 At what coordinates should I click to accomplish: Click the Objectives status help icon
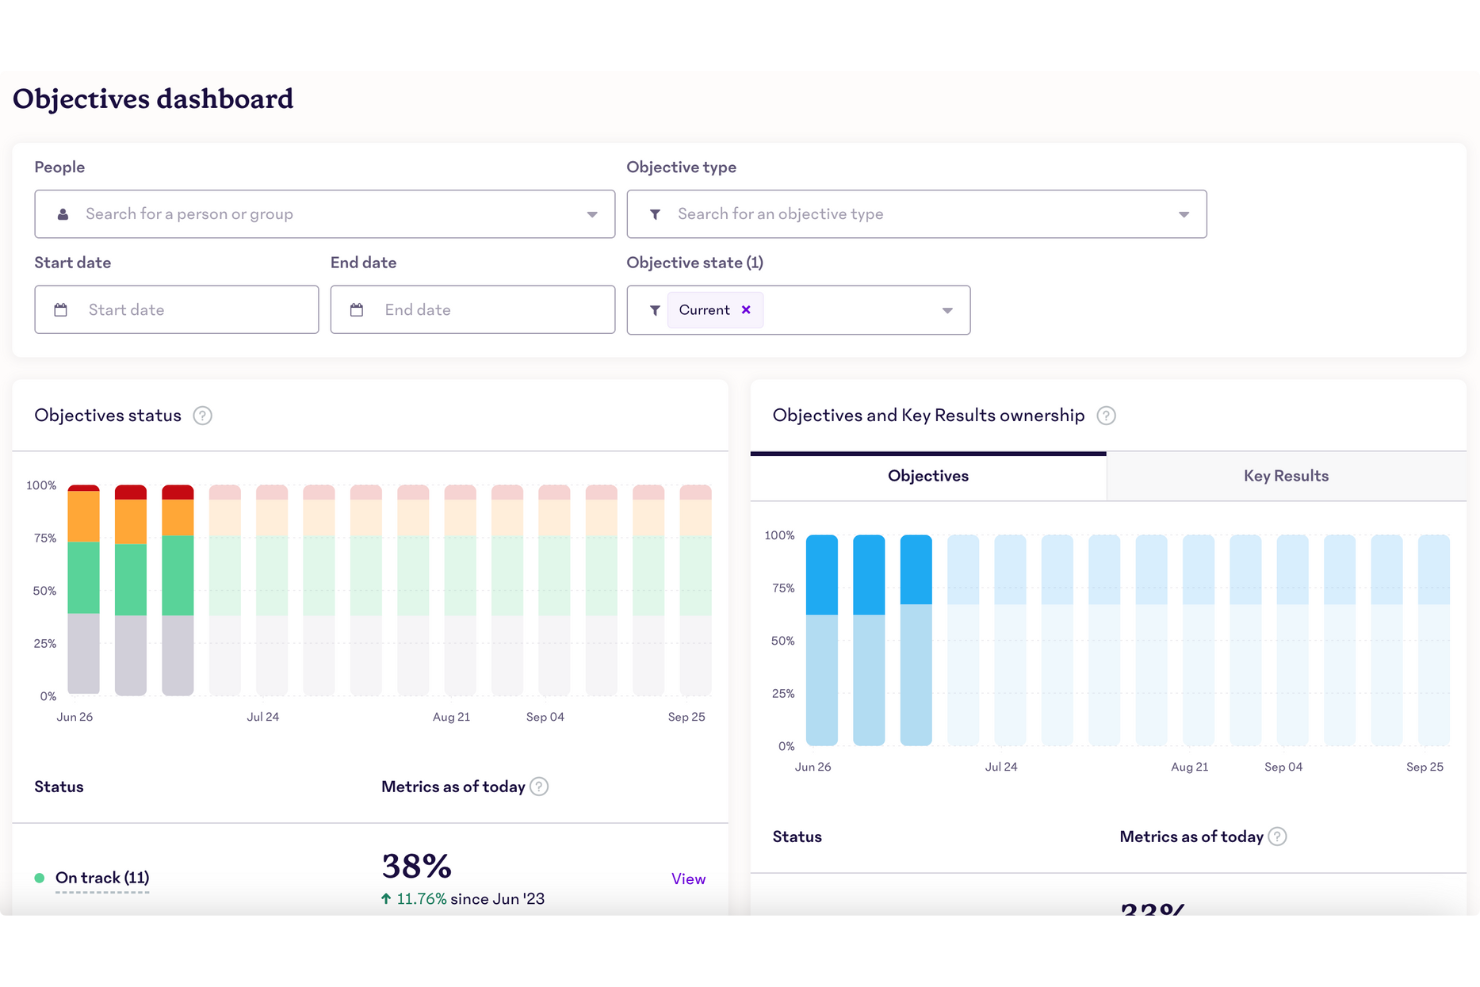point(203,415)
